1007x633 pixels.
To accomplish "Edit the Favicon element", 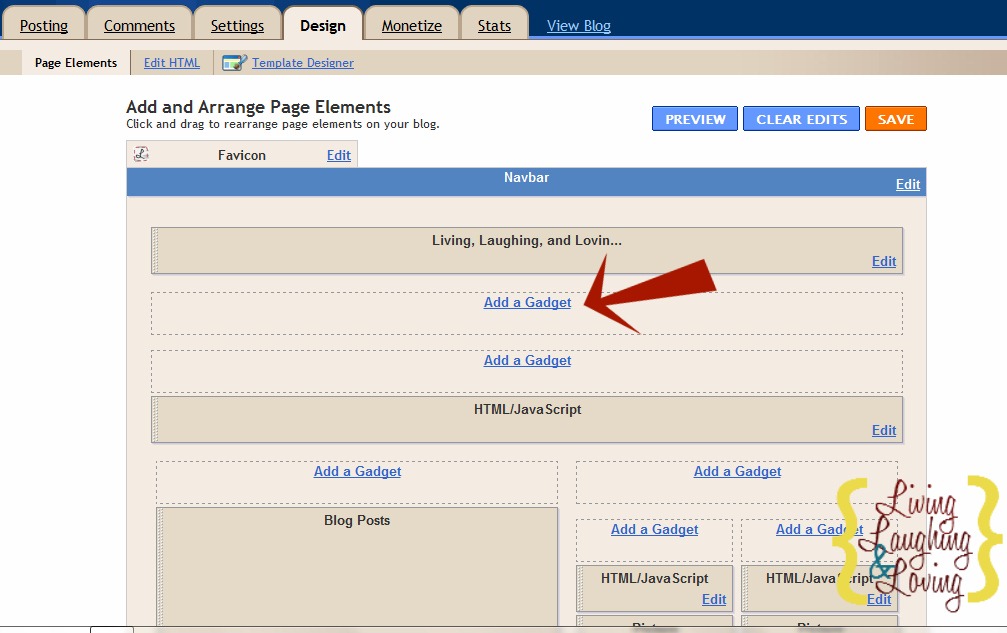I will pyautogui.click(x=338, y=155).
